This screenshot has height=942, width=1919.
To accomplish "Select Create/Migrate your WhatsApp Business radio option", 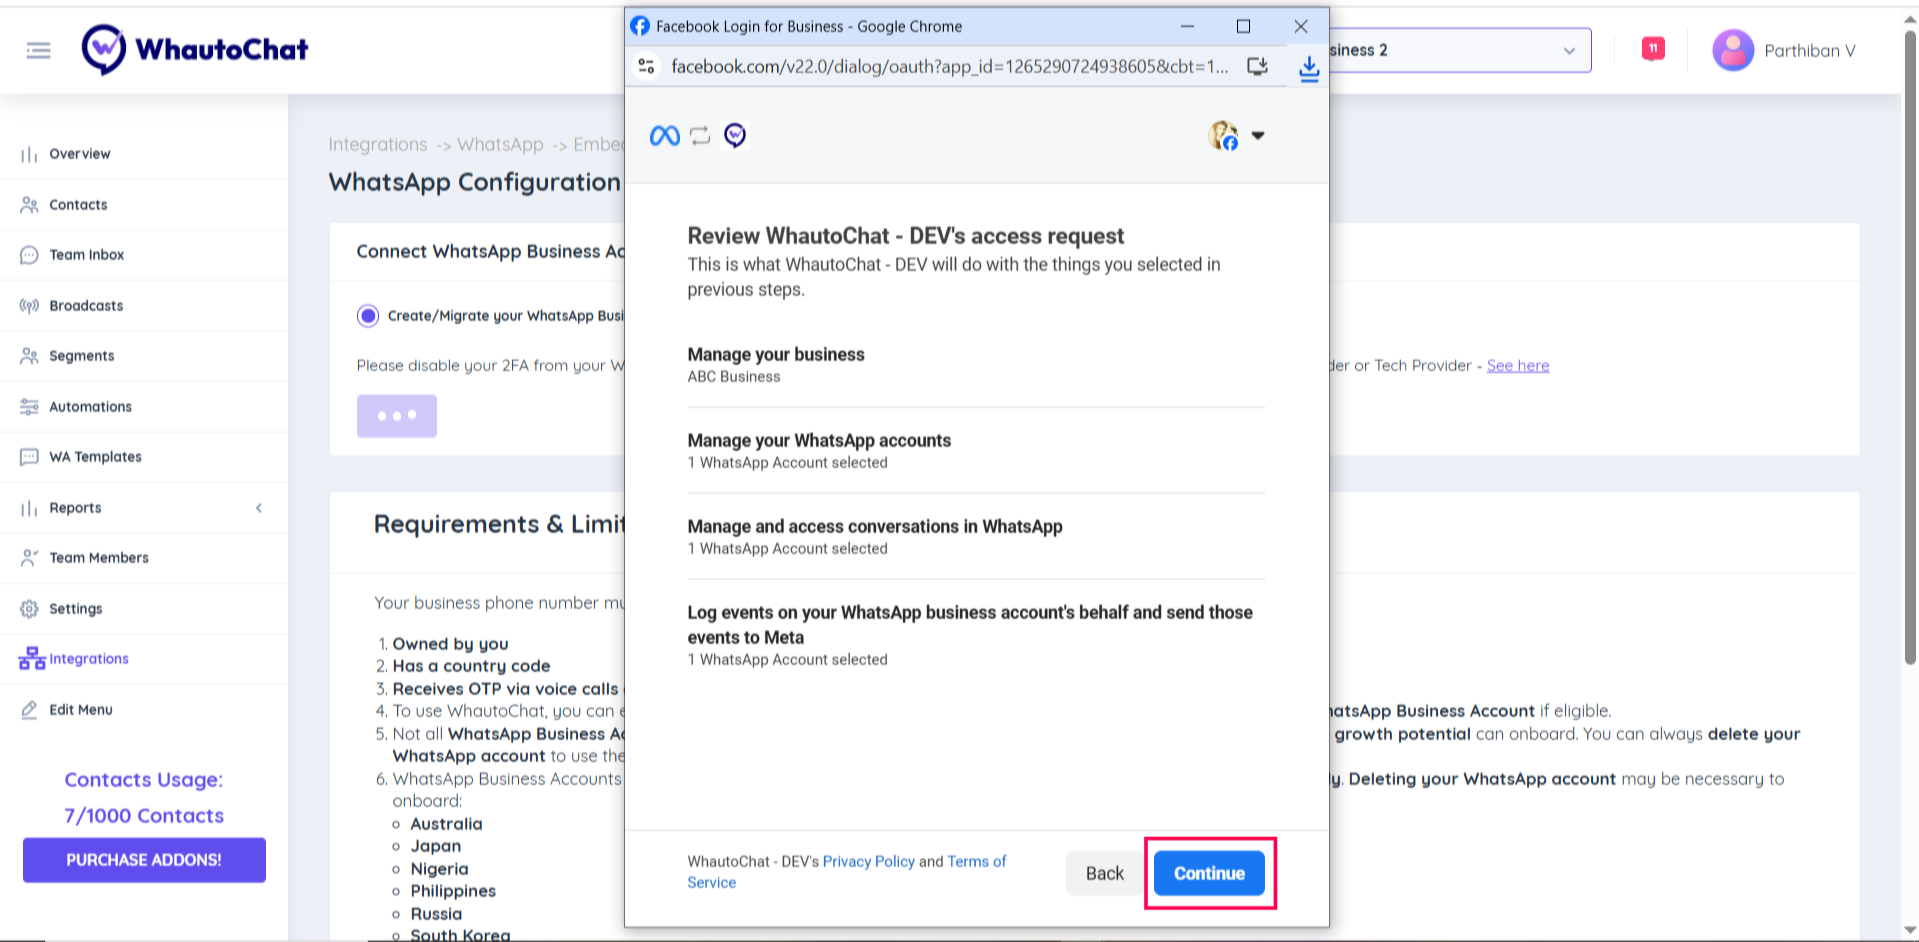I will [x=368, y=316].
